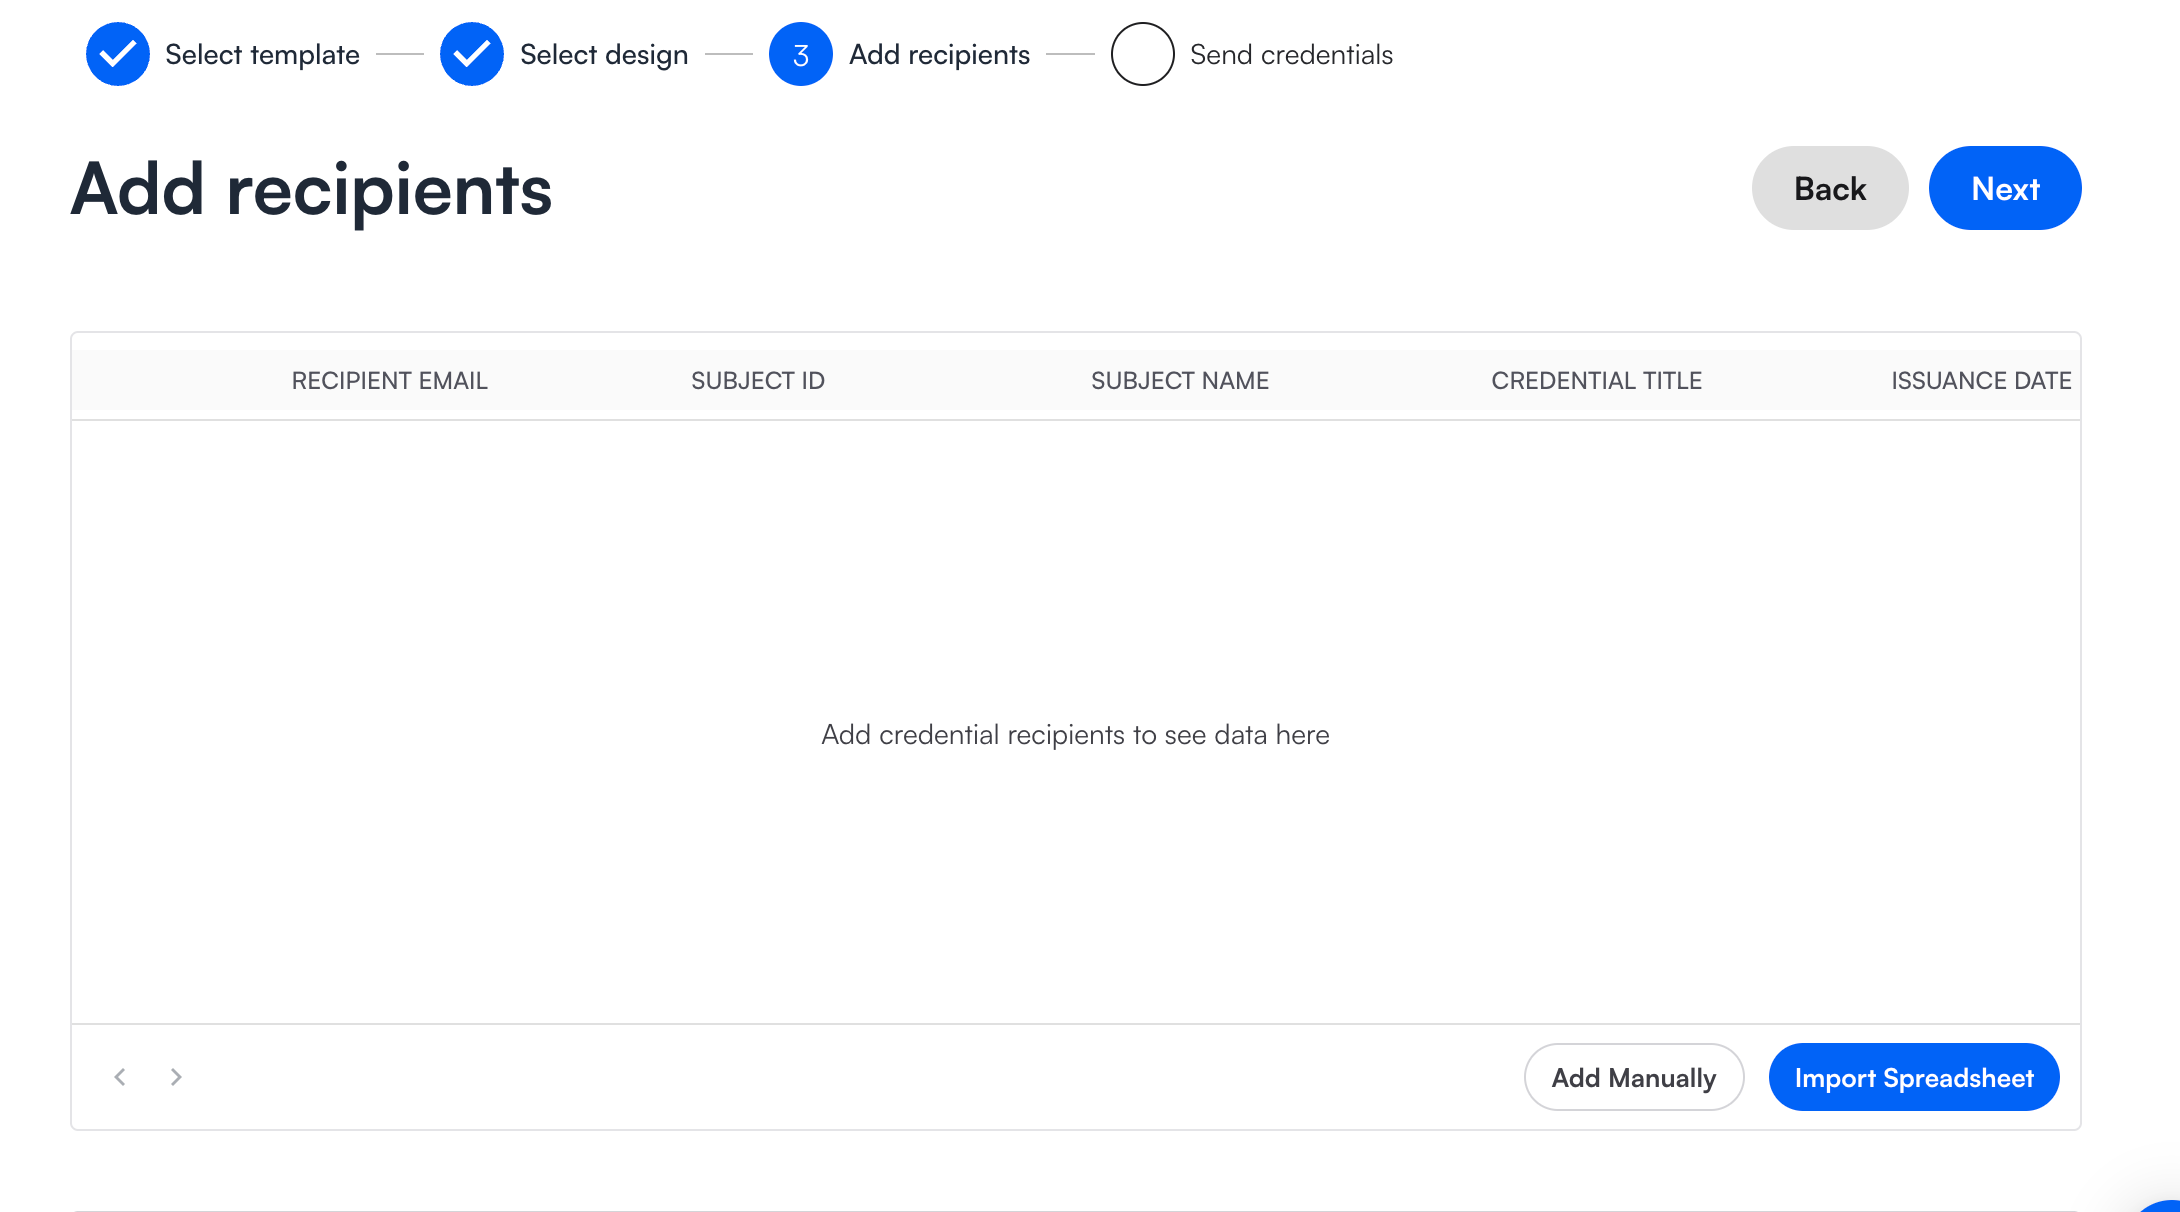Sort by Recipient Email column header

coord(389,381)
